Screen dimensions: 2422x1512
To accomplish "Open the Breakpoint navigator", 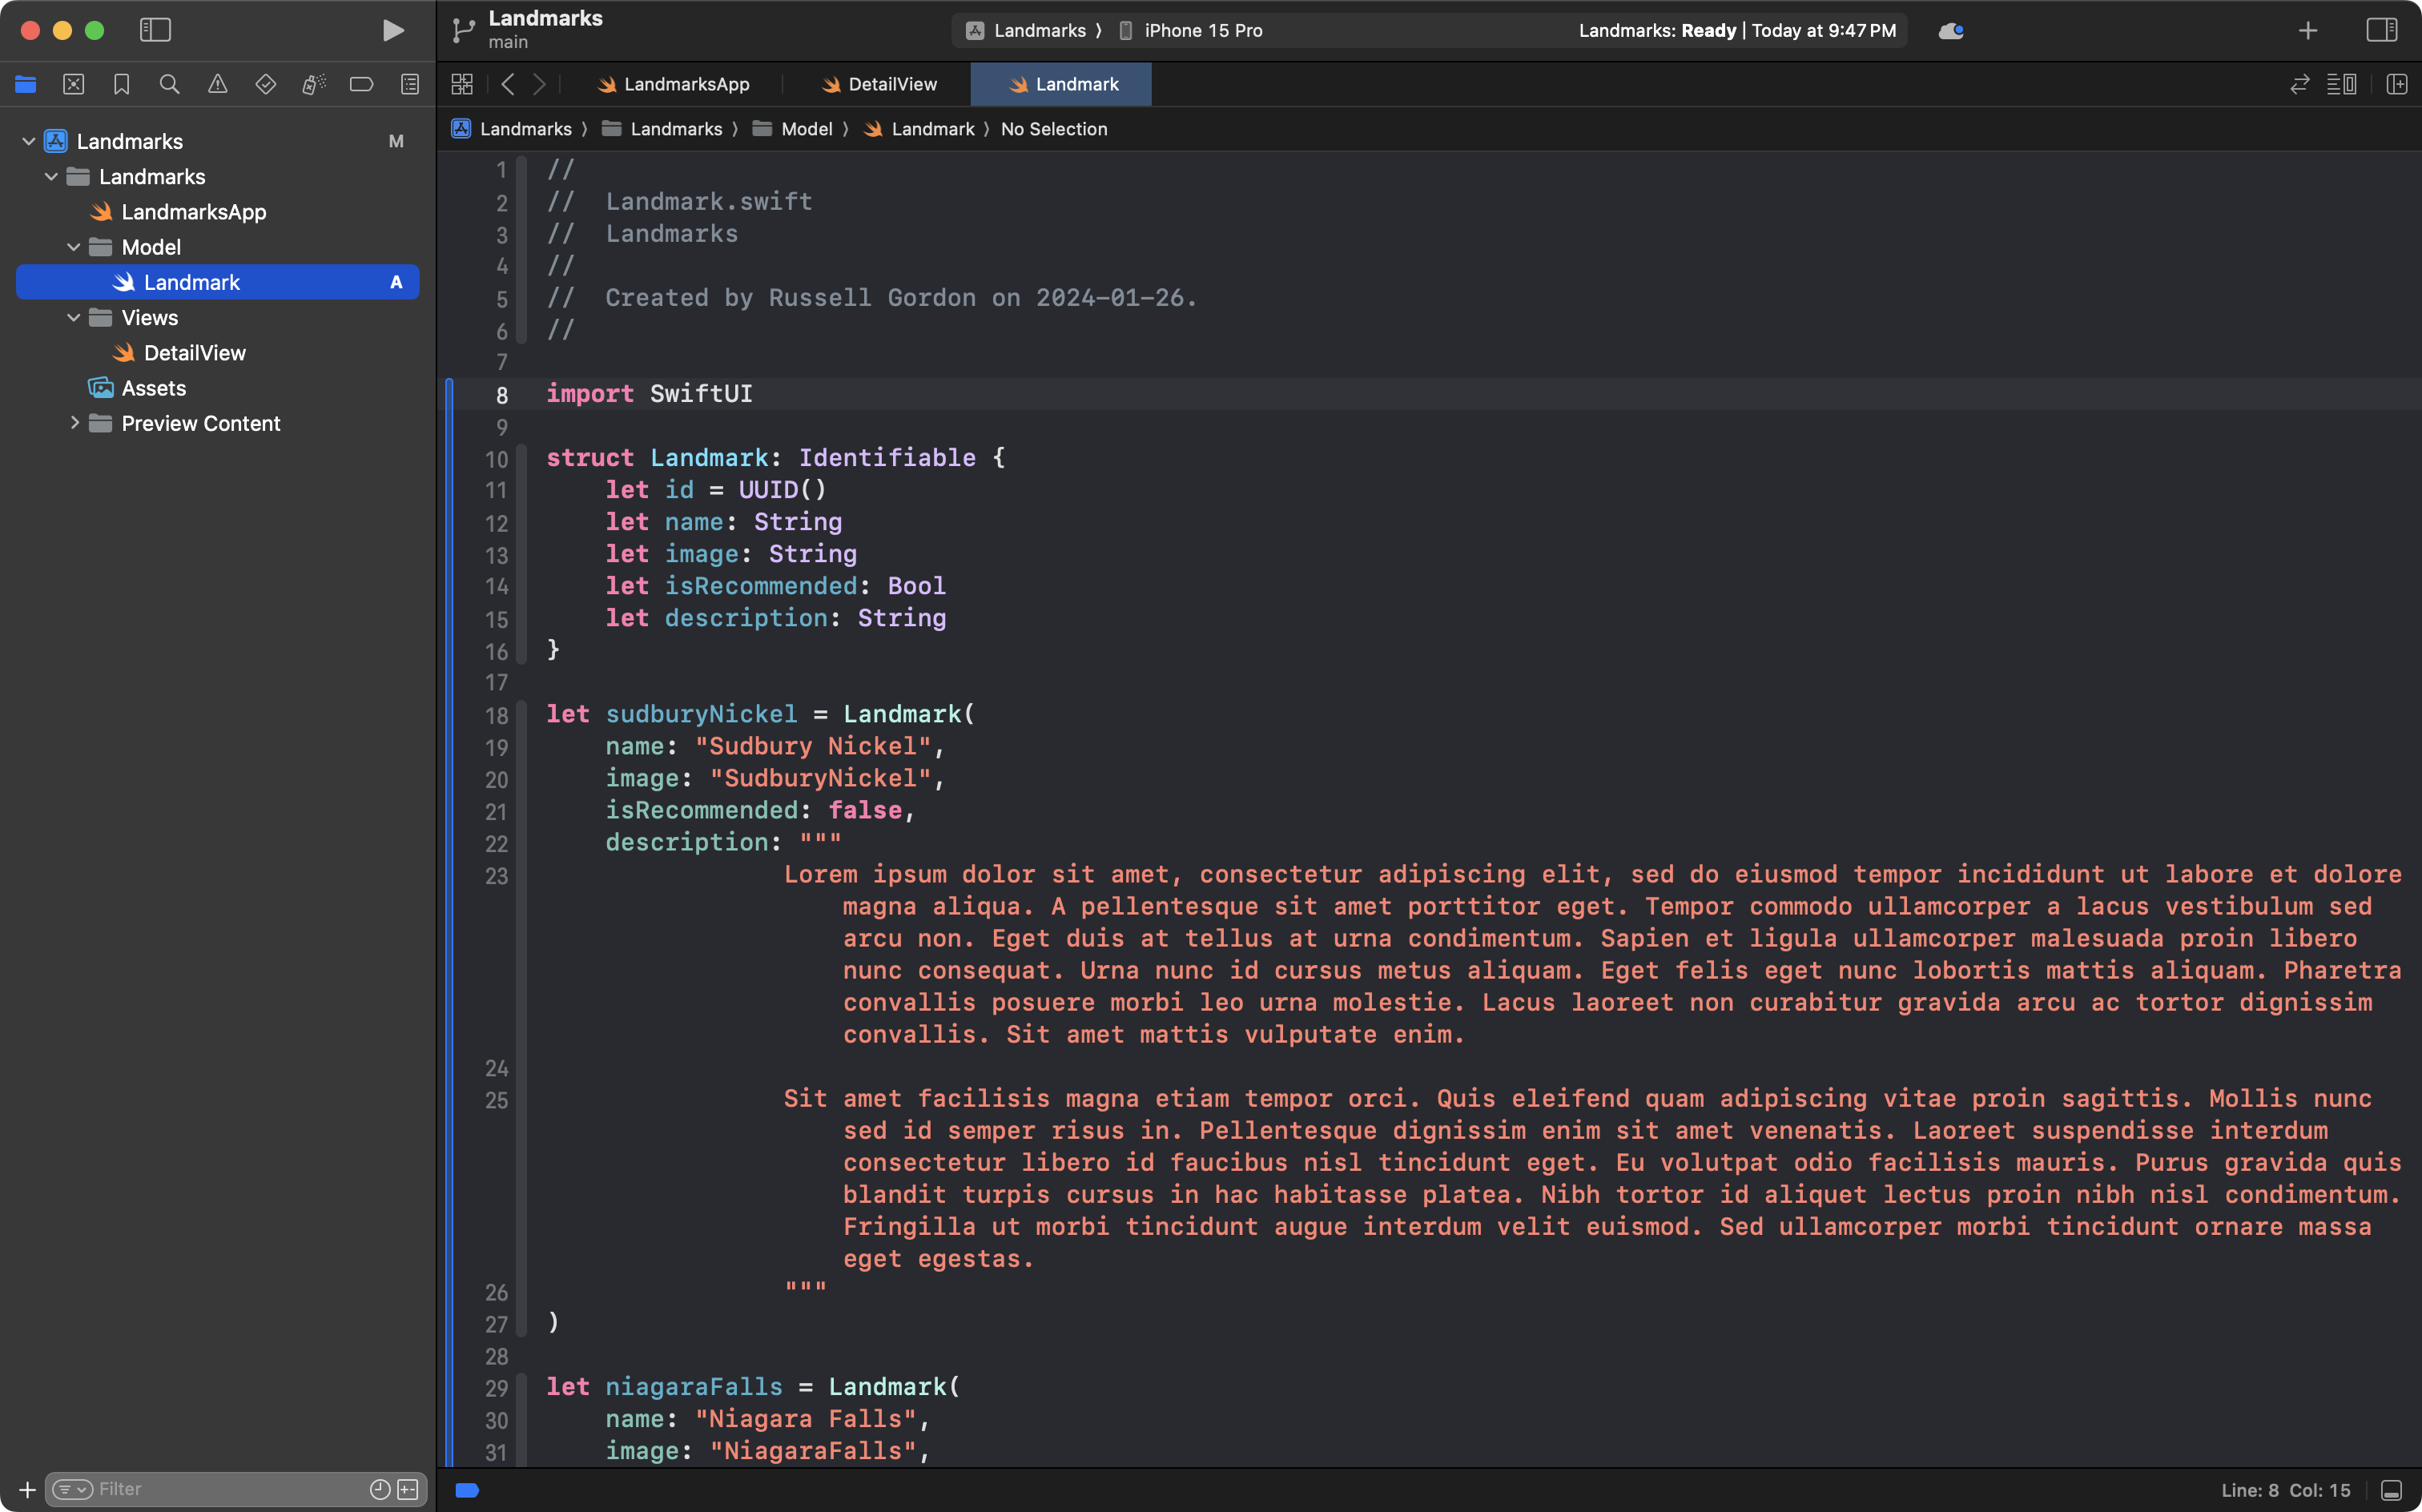I will pos(361,84).
